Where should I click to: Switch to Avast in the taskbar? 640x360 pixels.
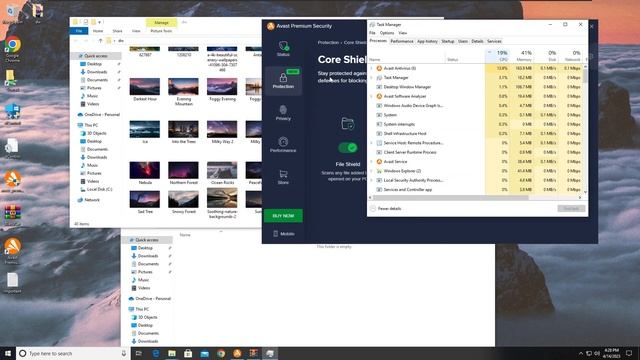tap(237, 353)
